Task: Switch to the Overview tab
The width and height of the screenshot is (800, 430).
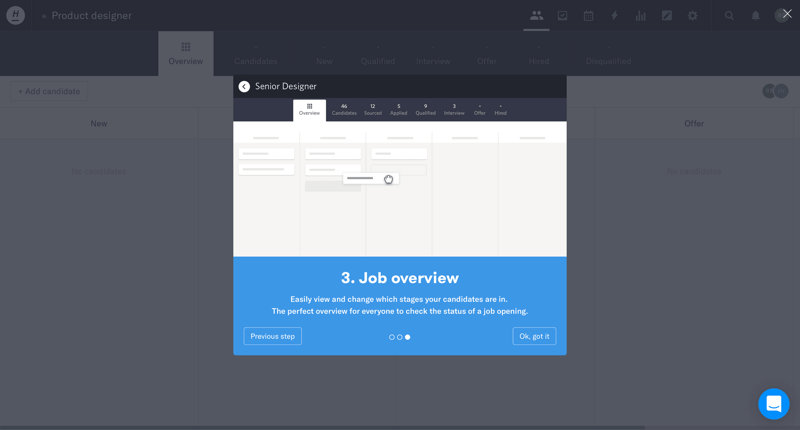Action: tap(186, 54)
